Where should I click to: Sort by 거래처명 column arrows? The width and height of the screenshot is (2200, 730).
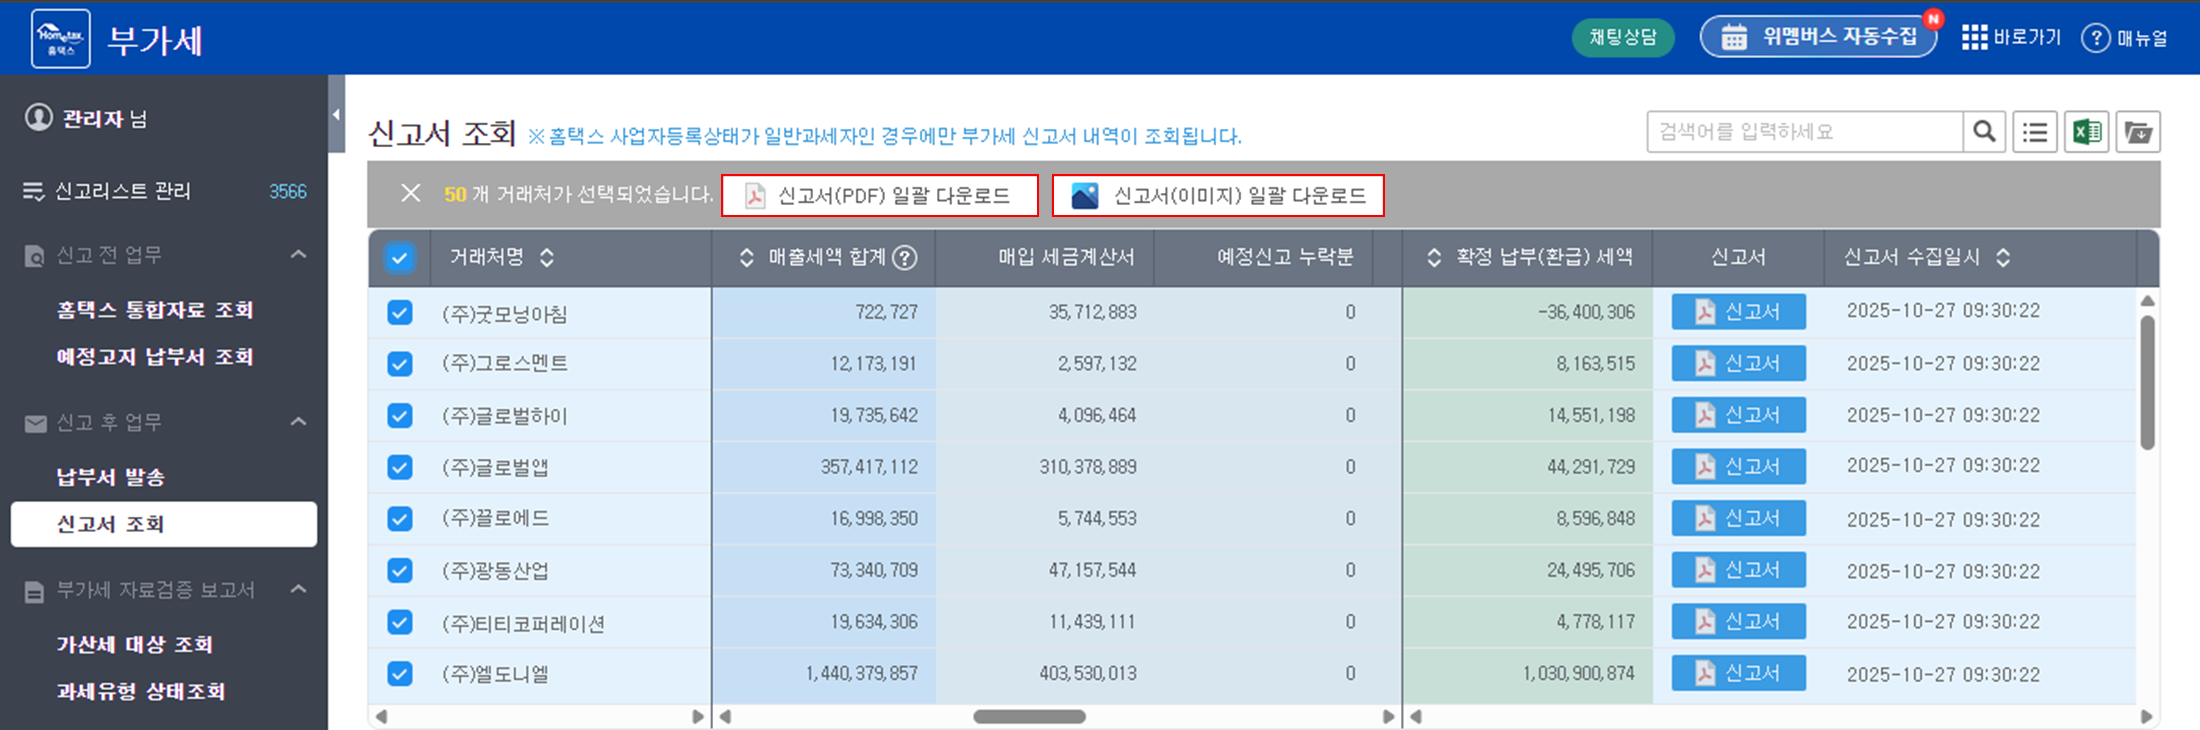pos(547,258)
